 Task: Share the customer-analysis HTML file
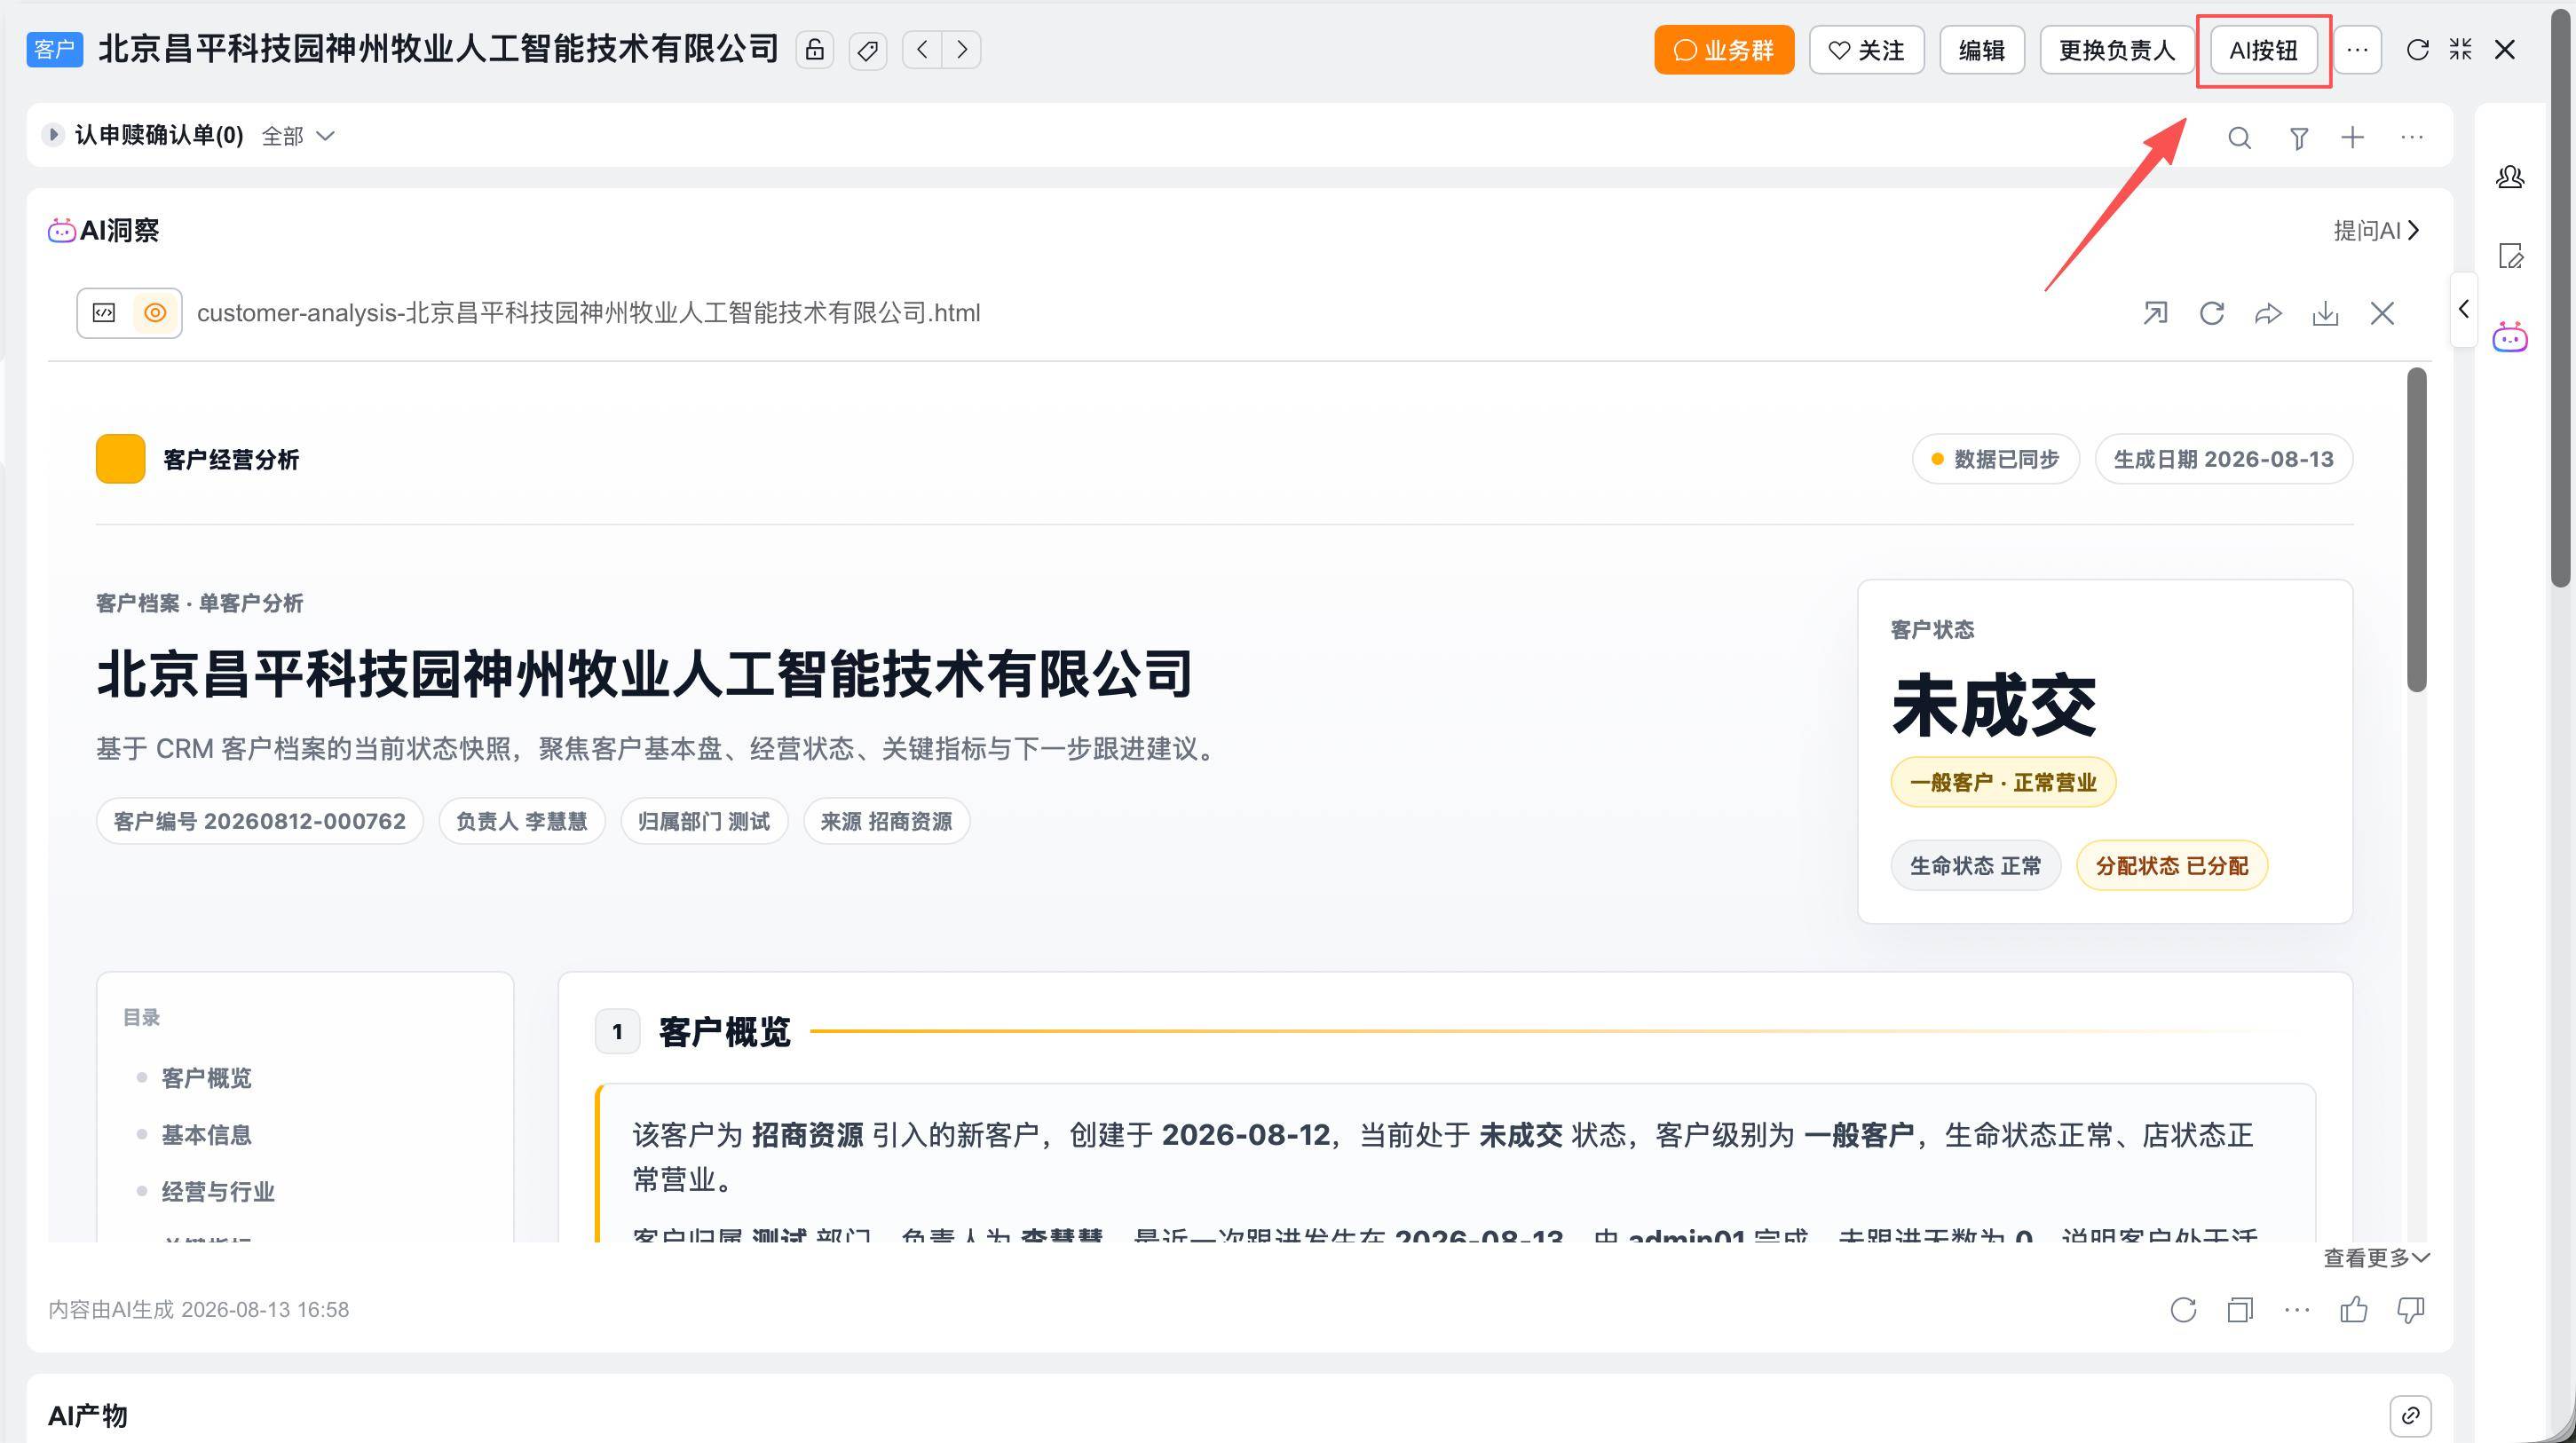[2269, 313]
